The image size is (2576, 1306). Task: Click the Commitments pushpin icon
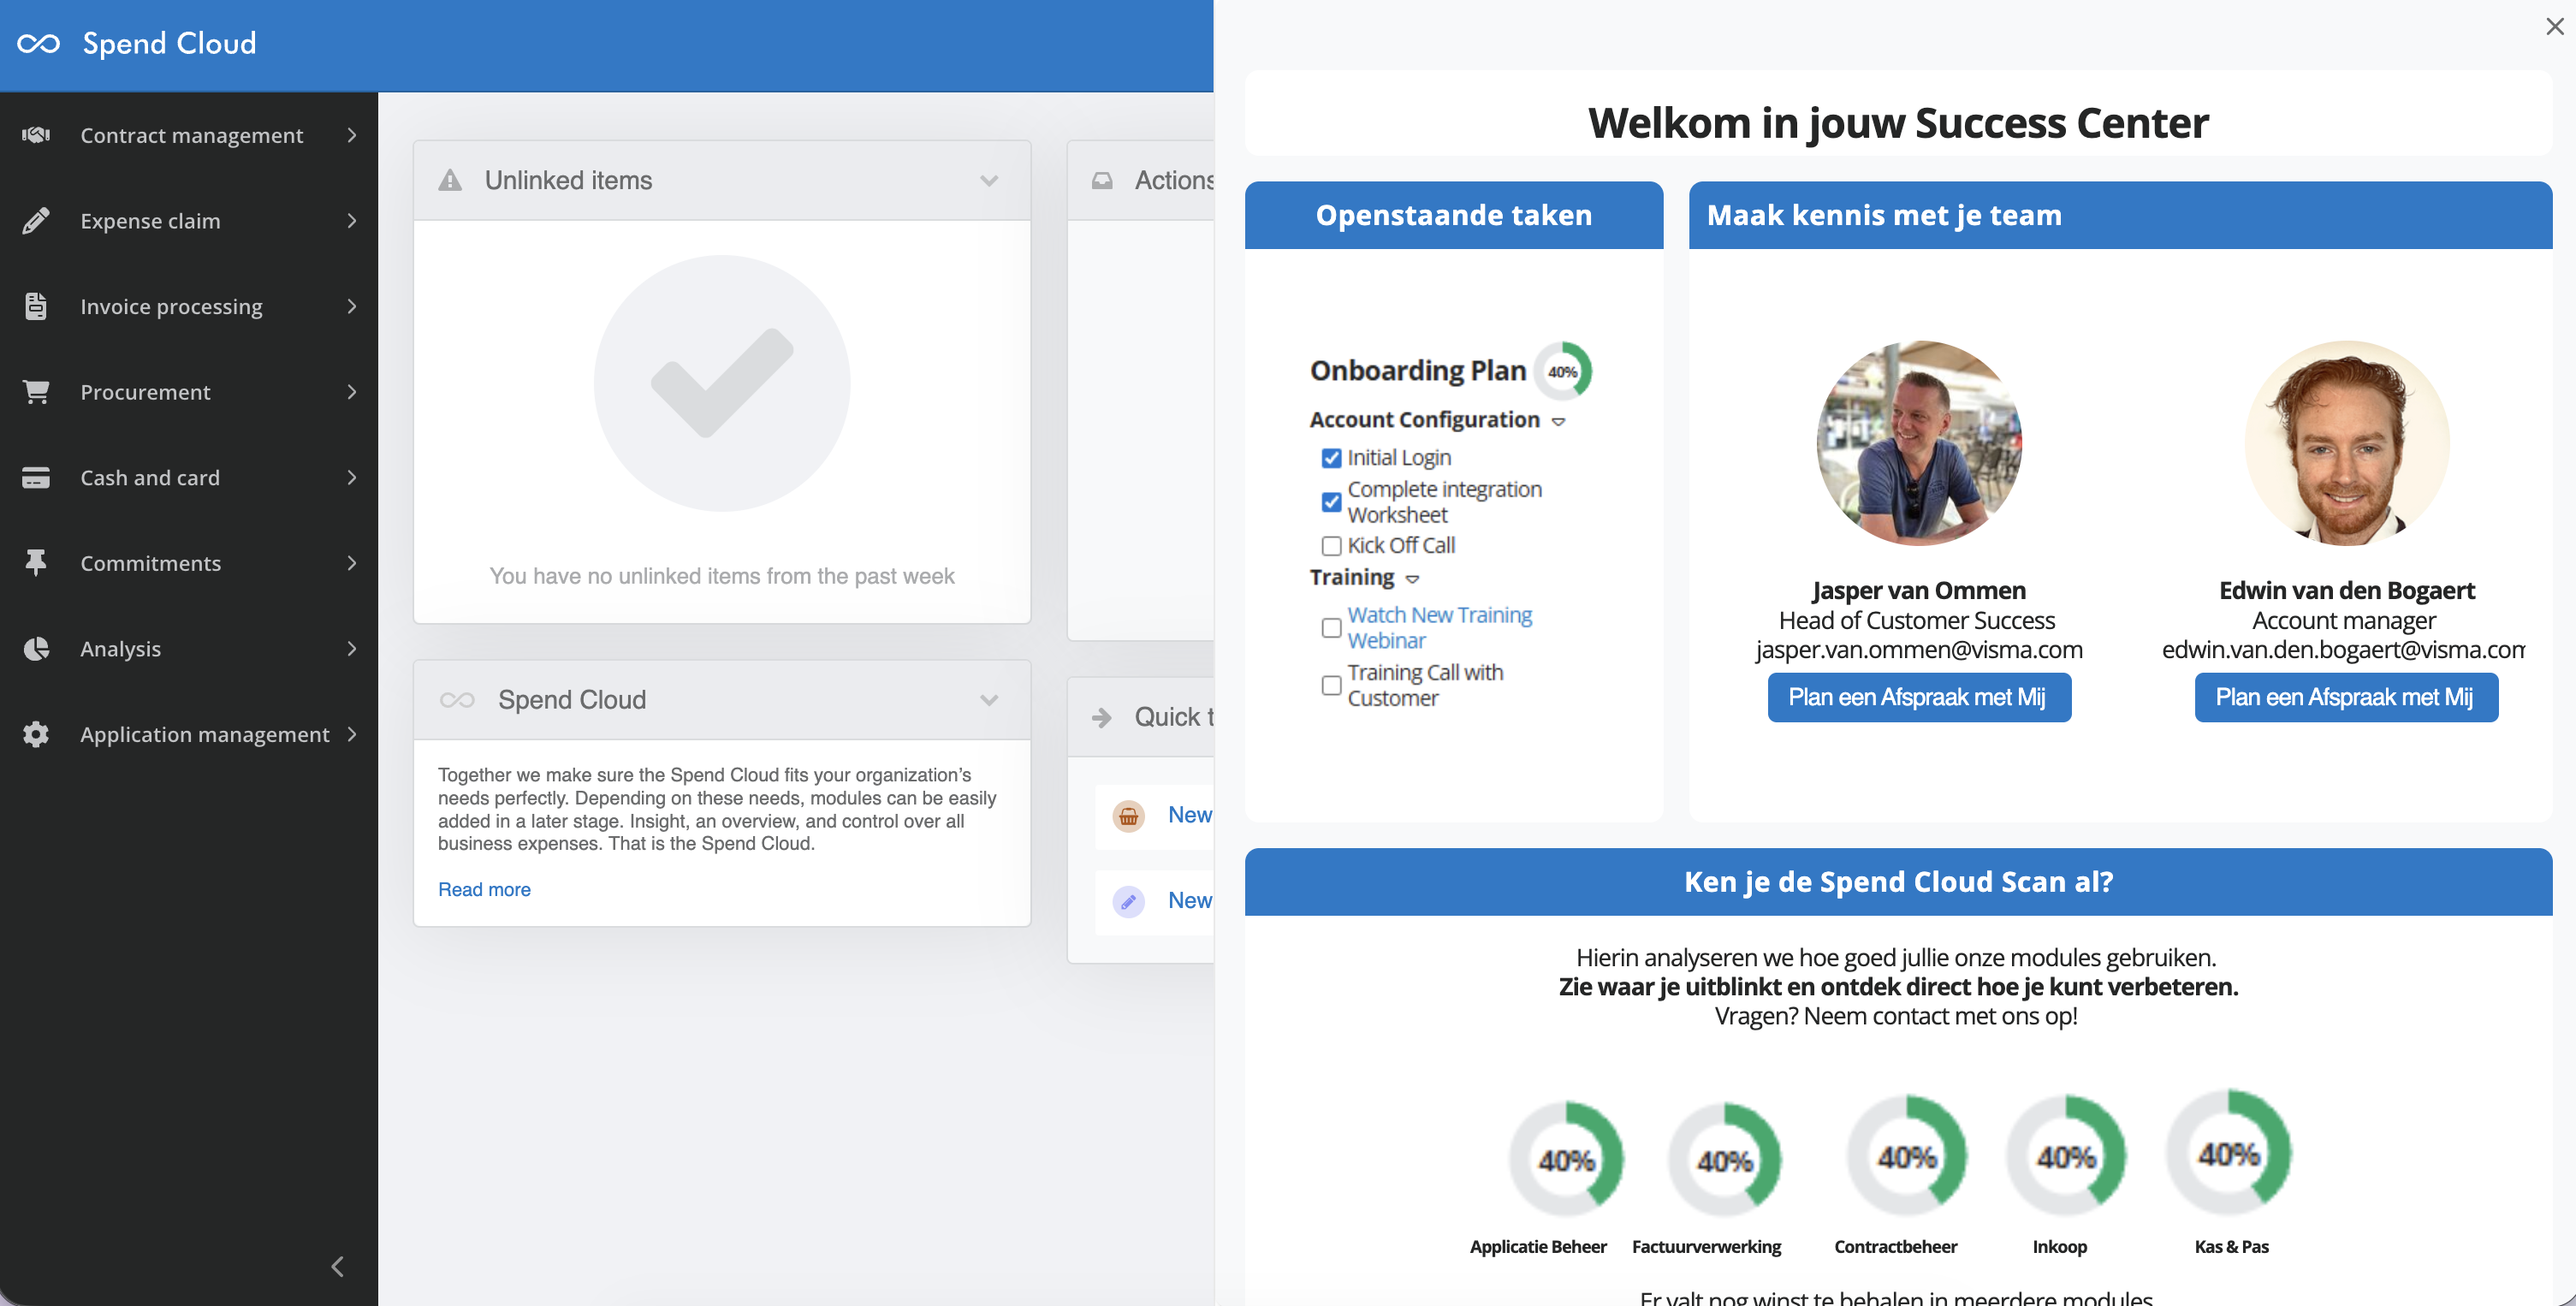point(36,563)
